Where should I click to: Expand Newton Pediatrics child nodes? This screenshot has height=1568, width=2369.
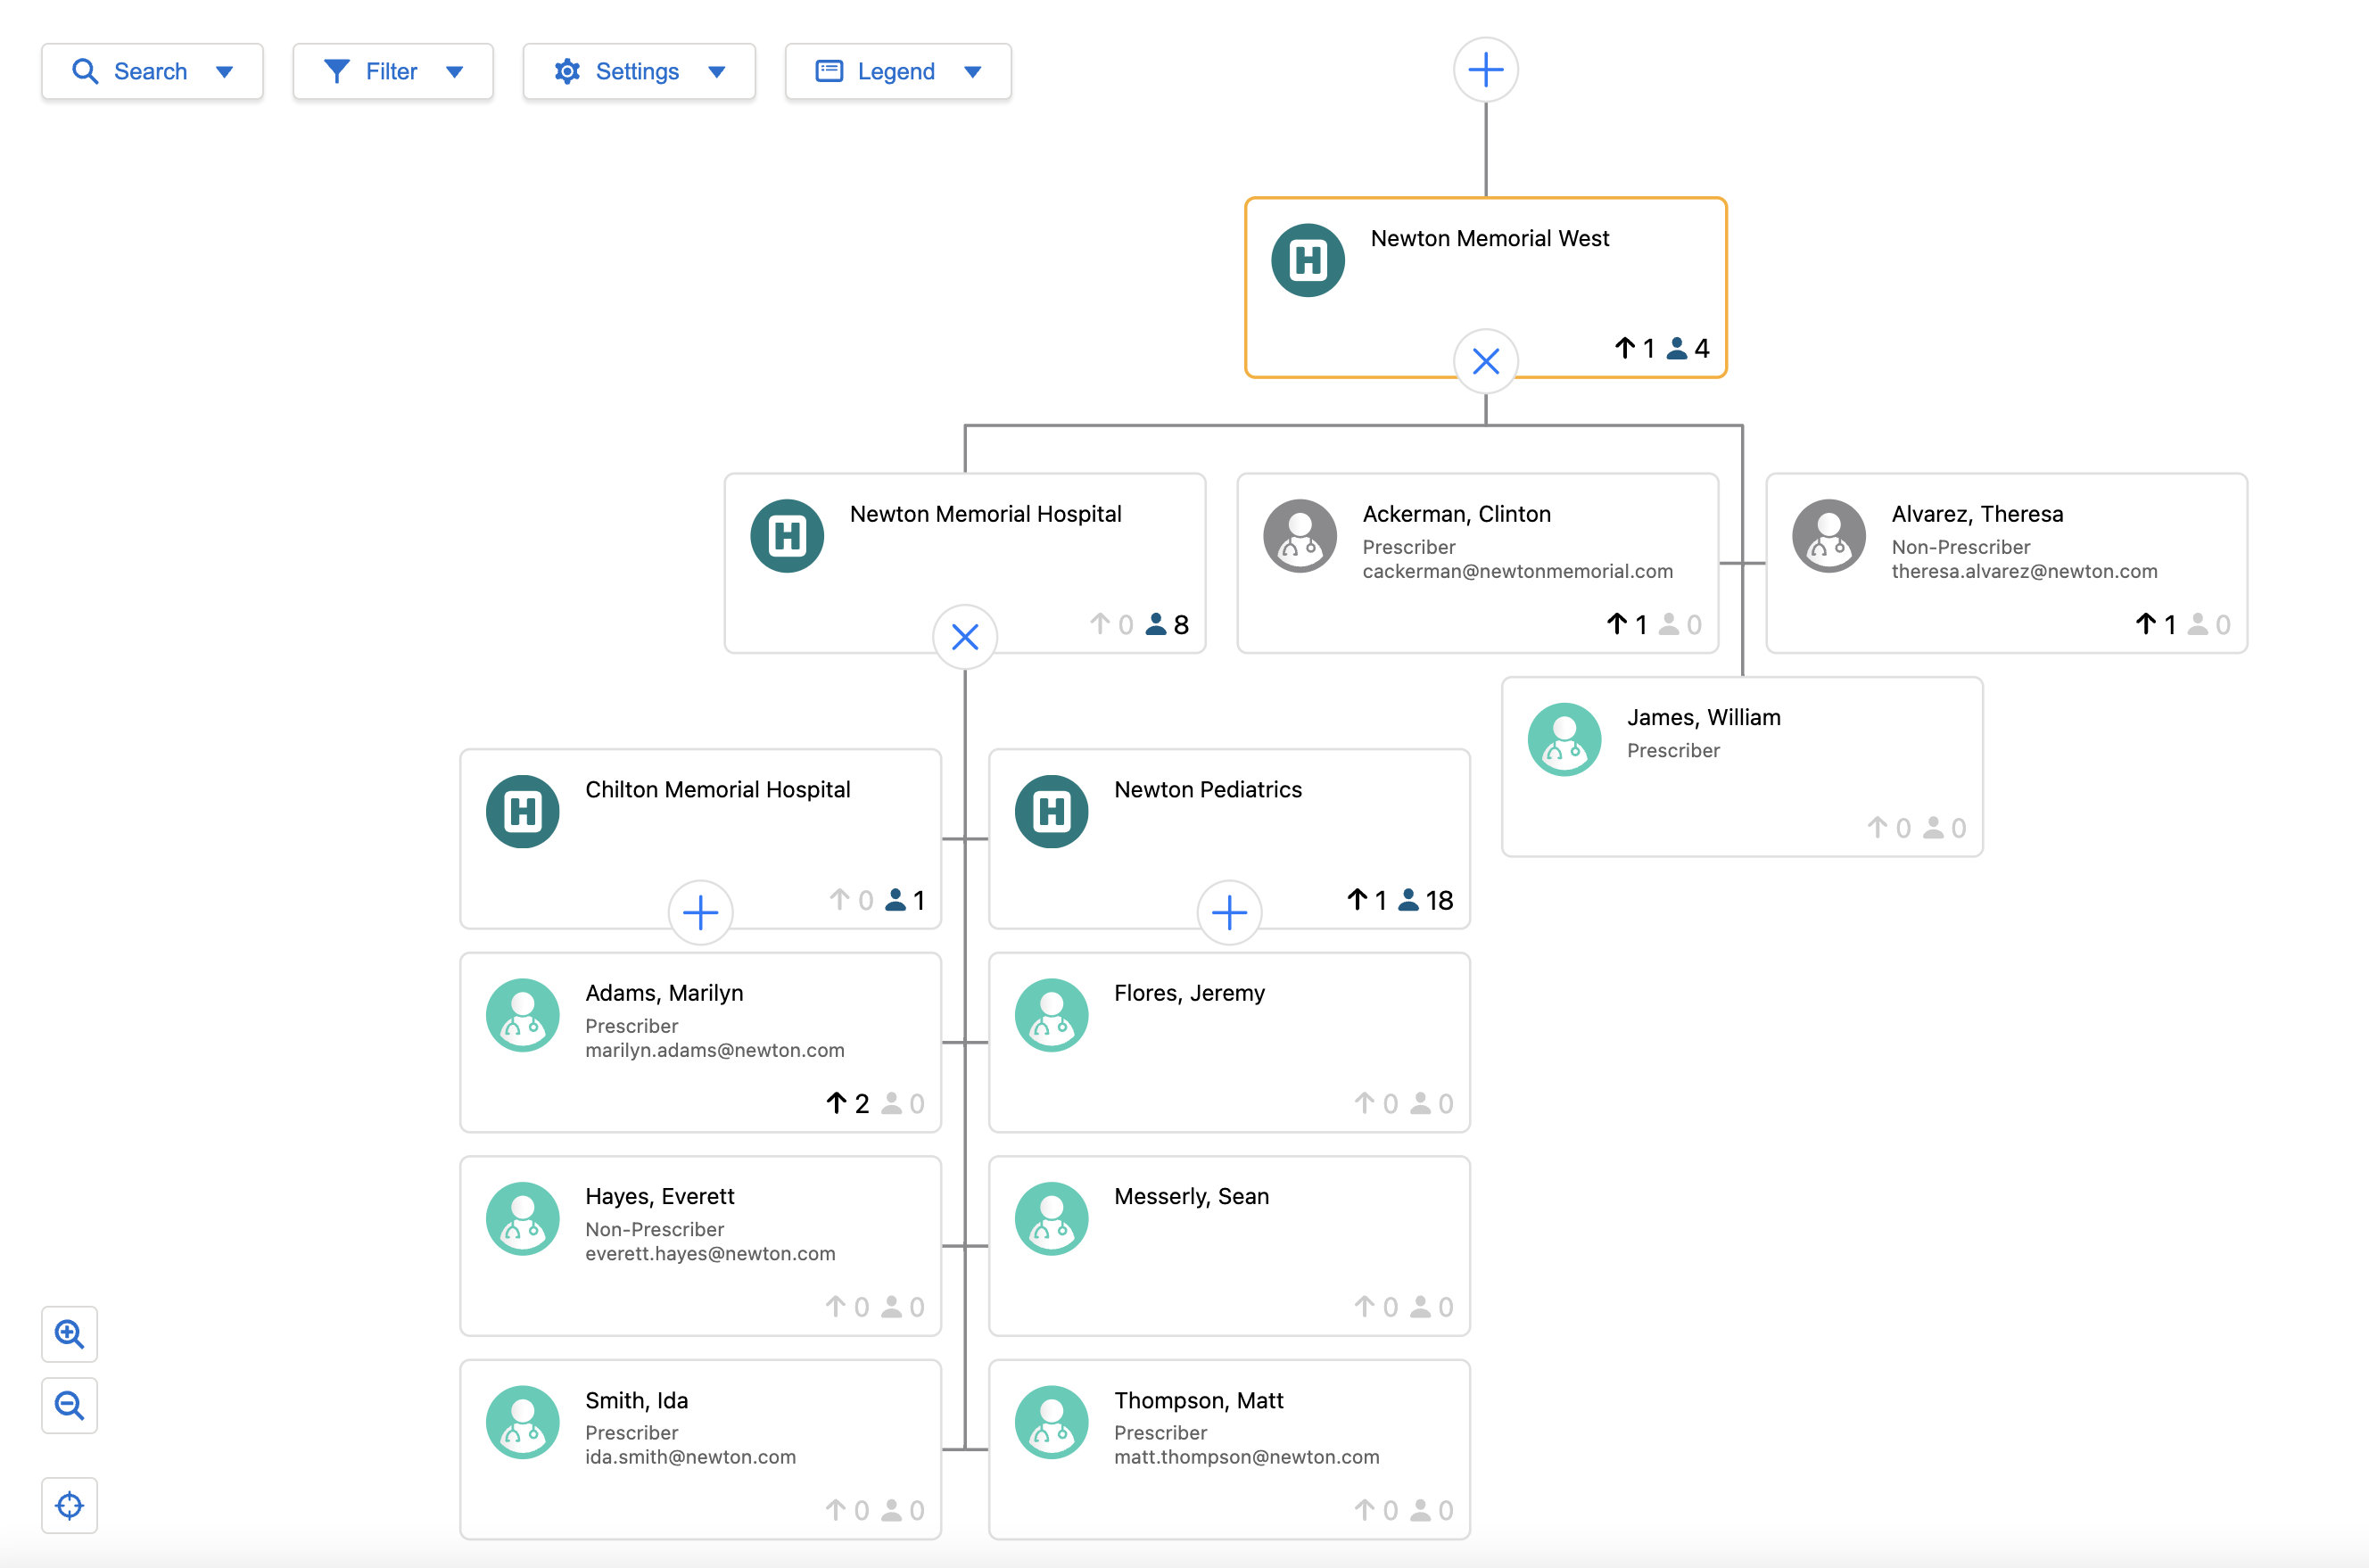click(x=1229, y=912)
